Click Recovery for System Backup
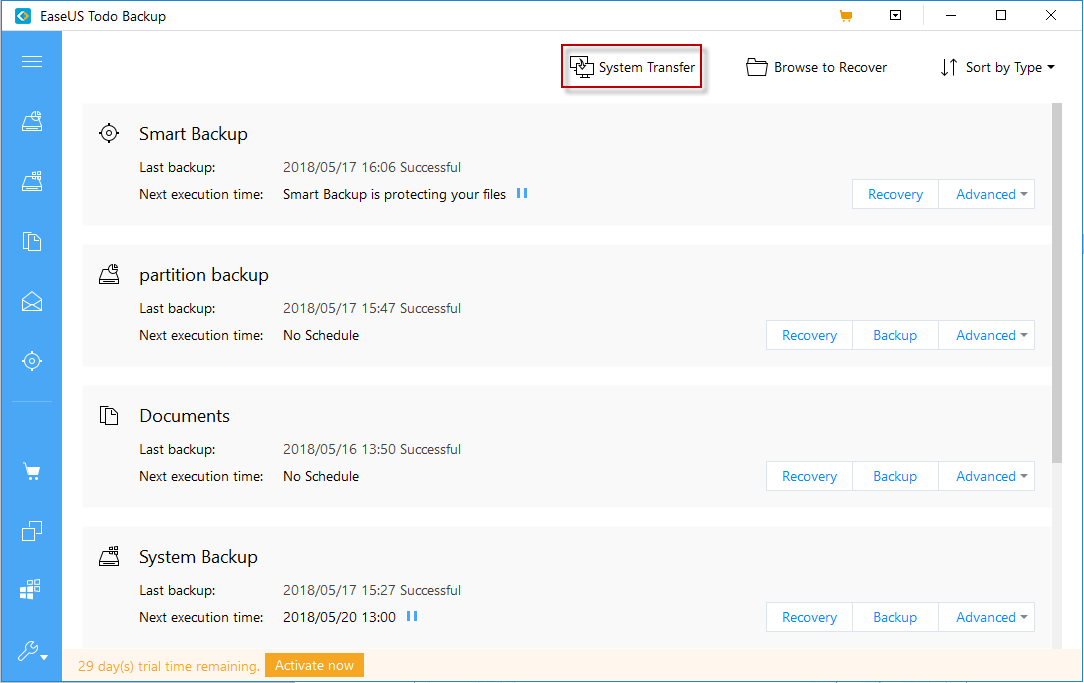The width and height of the screenshot is (1084, 683). point(810,617)
